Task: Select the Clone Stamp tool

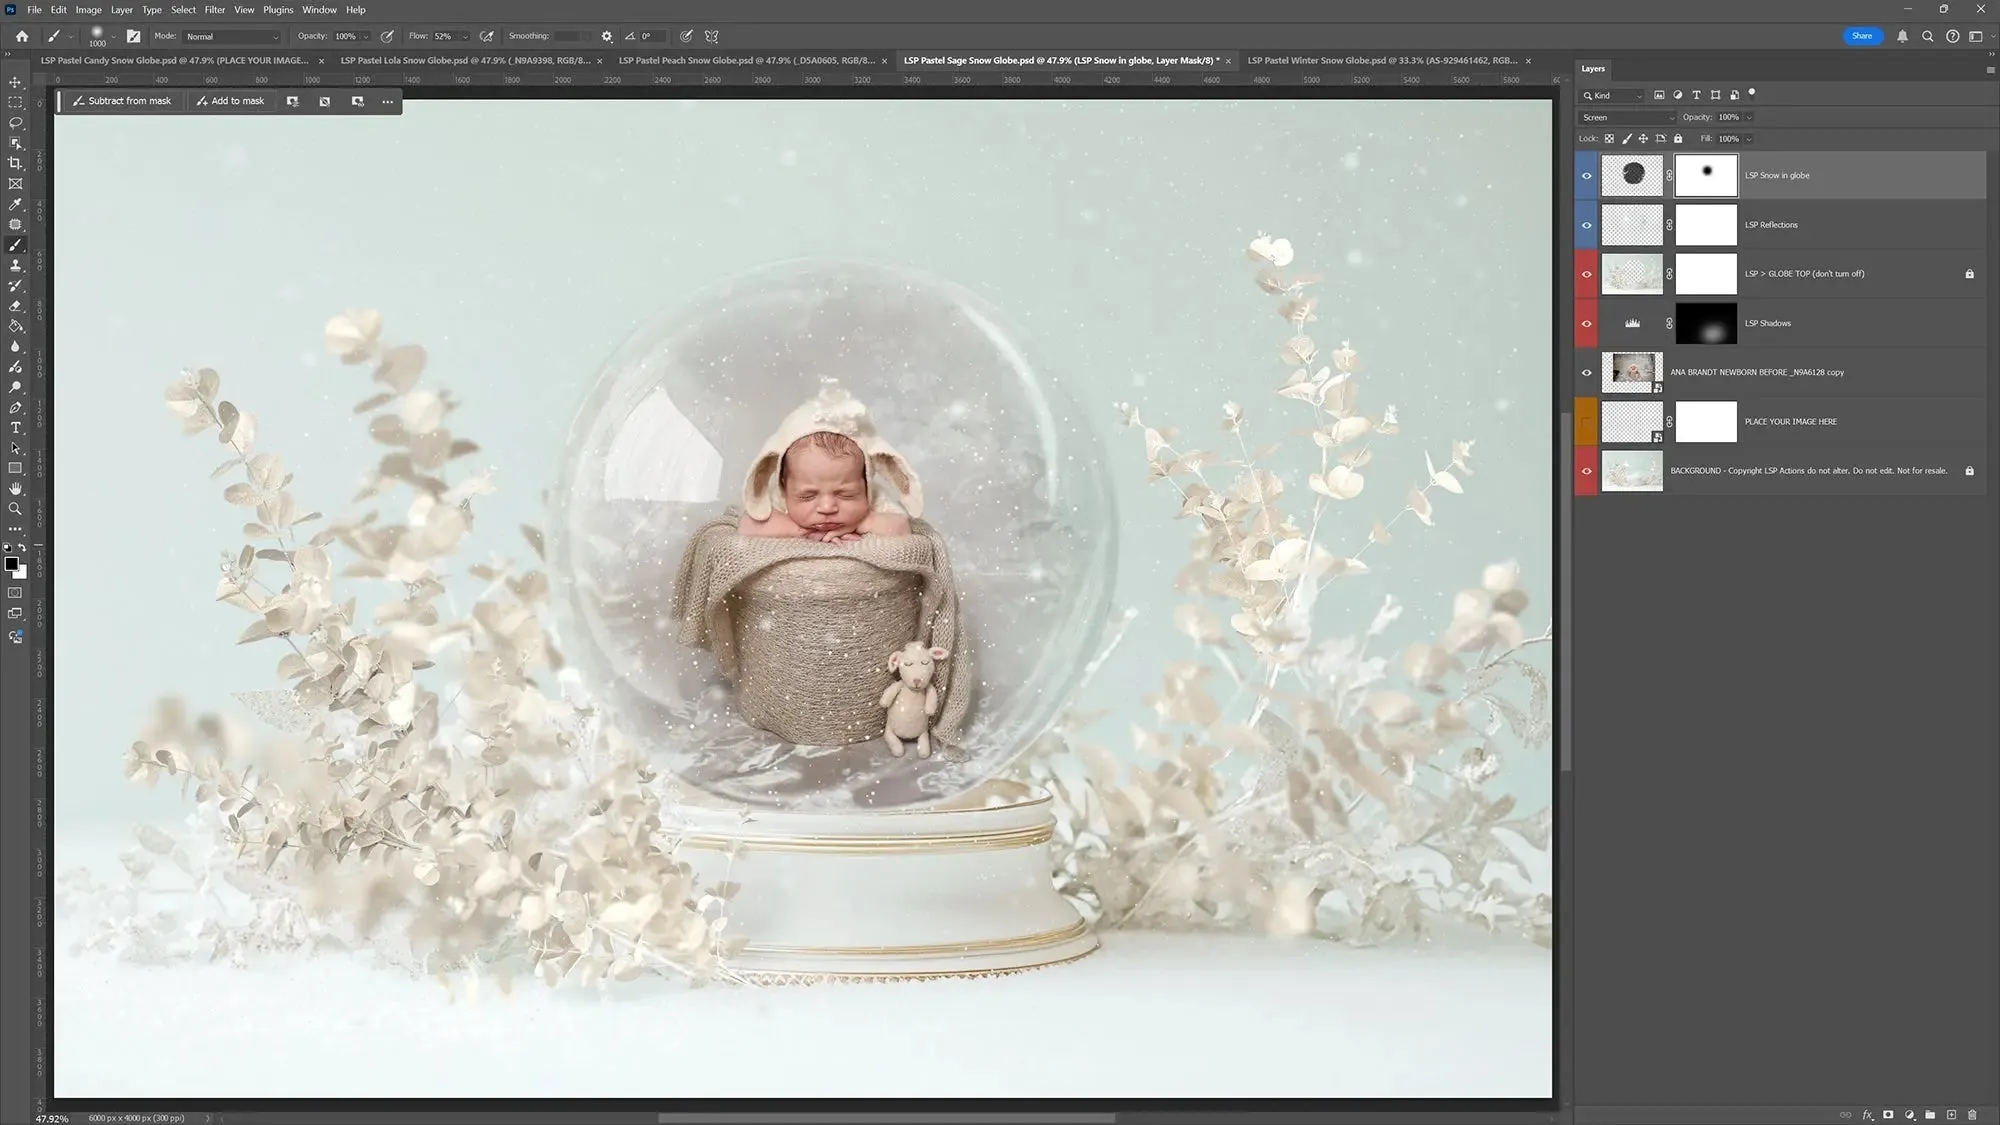Action: coord(15,265)
